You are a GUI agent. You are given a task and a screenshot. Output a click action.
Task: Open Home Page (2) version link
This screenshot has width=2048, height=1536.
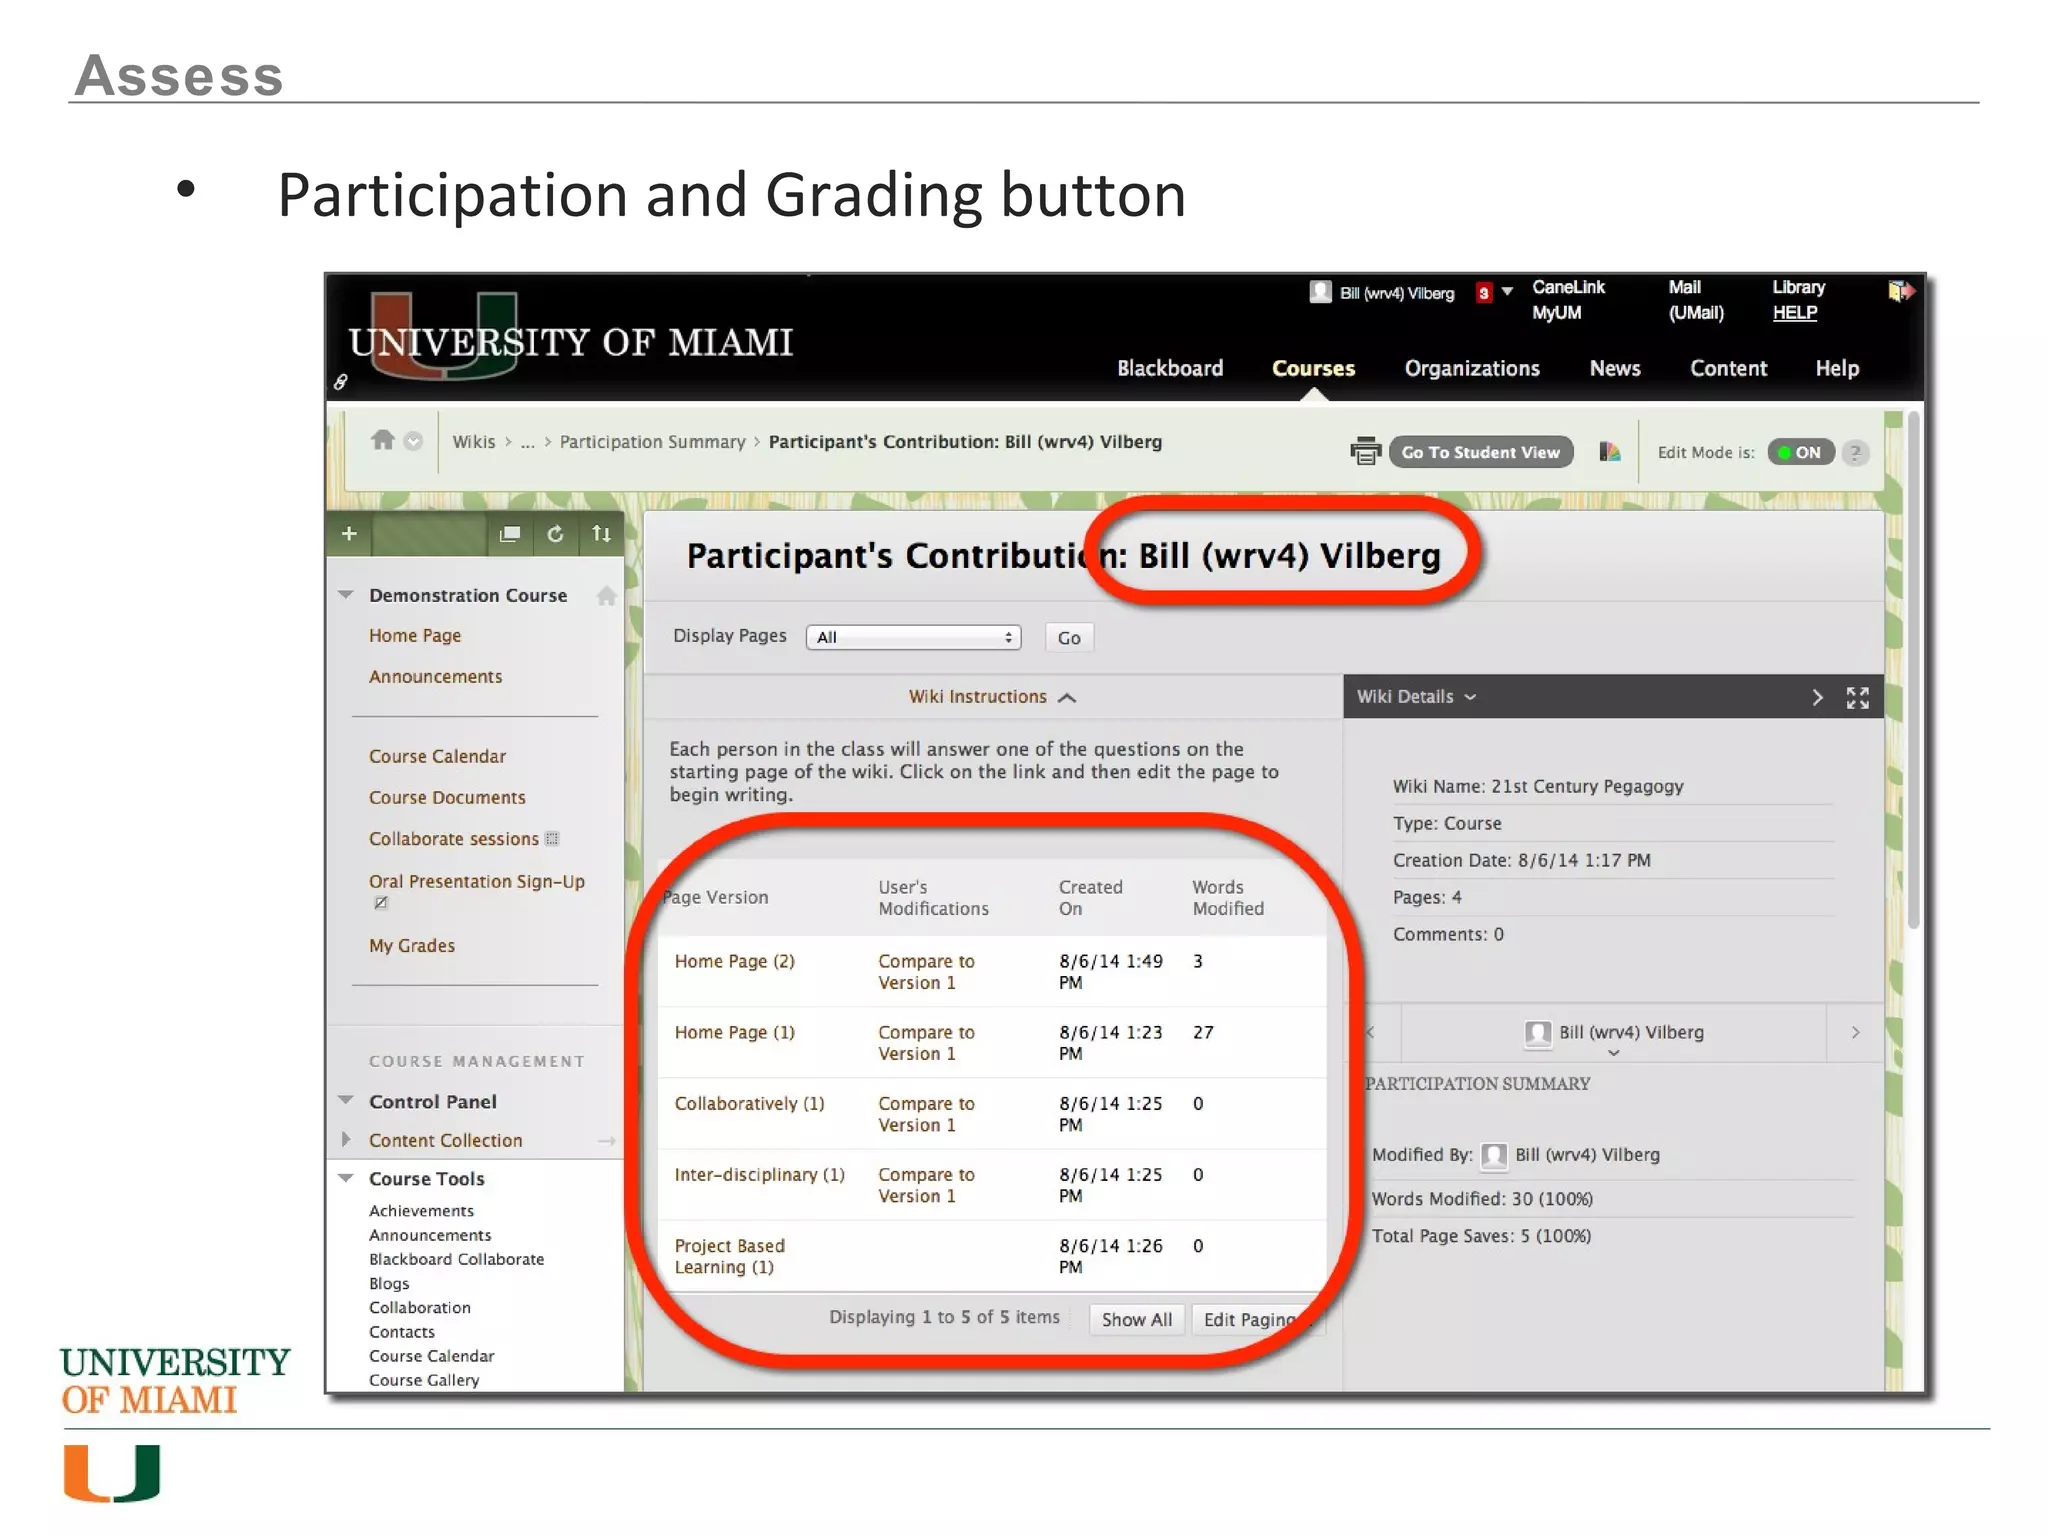(x=734, y=960)
